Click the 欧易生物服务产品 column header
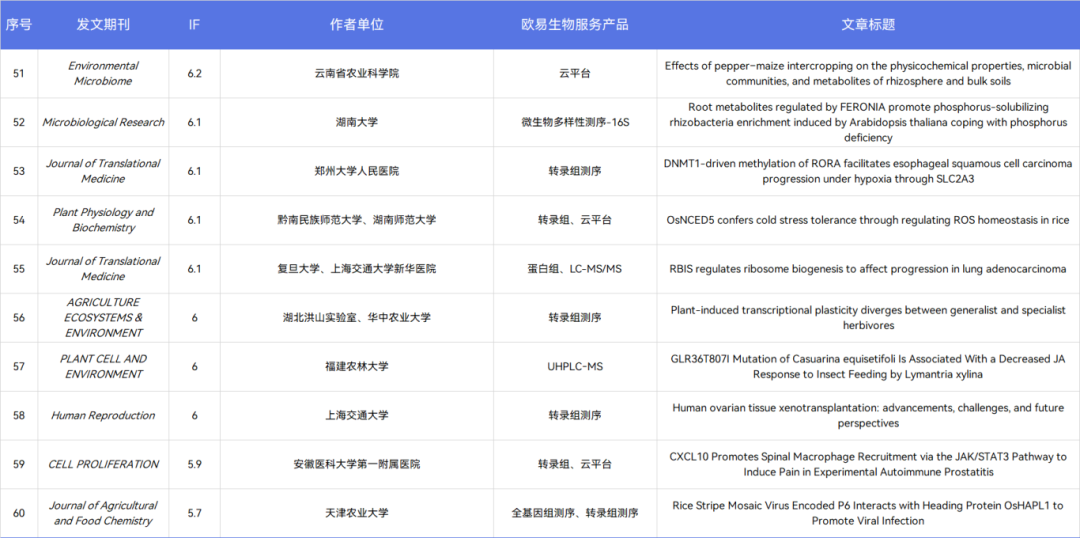The height and width of the screenshot is (538, 1080). pyautogui.click(x=574, y=25)
